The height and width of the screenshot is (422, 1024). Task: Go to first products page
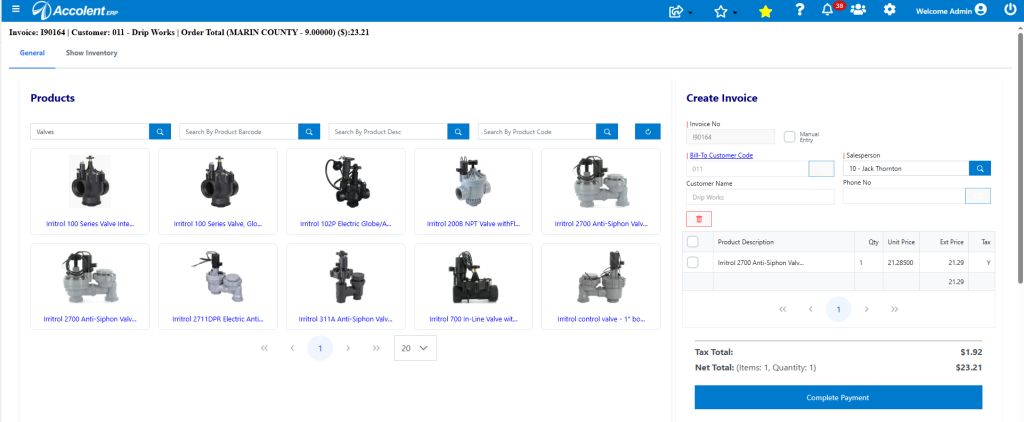click(264, 348)
